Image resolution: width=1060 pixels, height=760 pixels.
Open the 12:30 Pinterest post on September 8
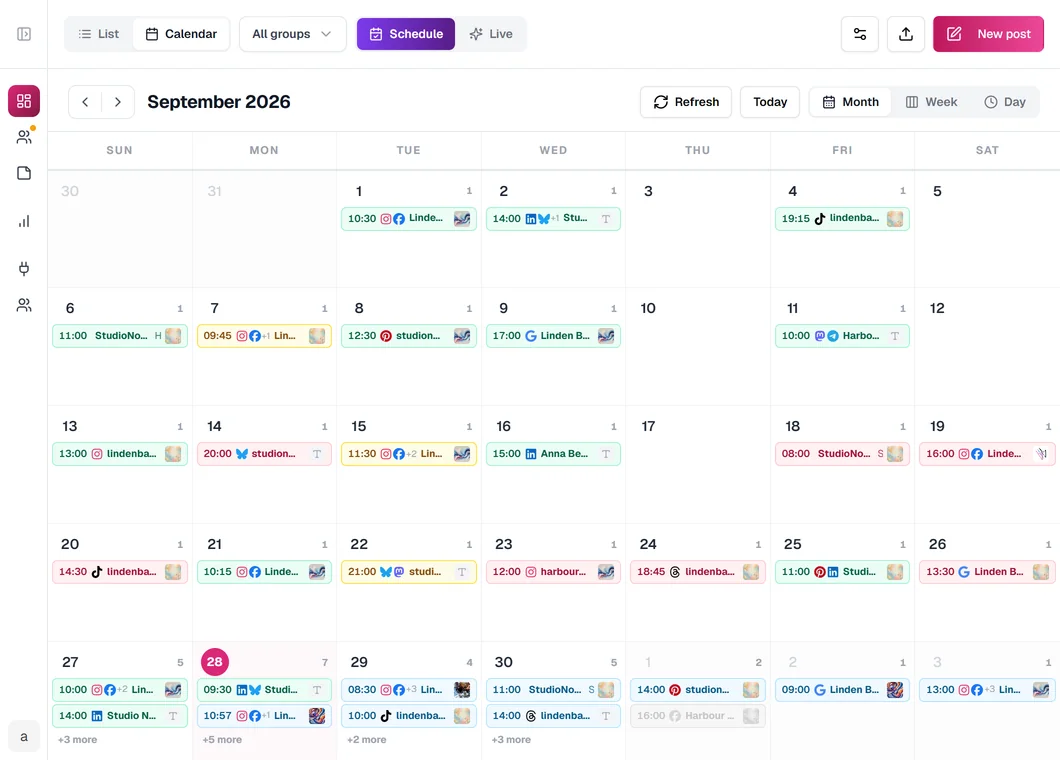(409, 335)
